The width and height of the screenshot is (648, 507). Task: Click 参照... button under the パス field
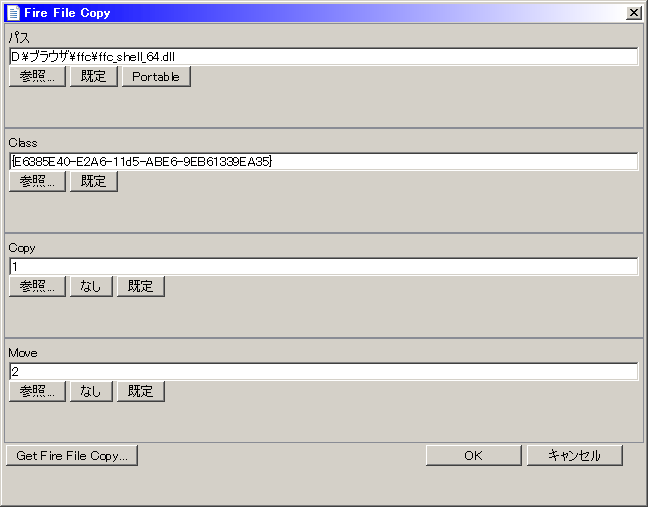pyautogui.click(x=38, y=77)
